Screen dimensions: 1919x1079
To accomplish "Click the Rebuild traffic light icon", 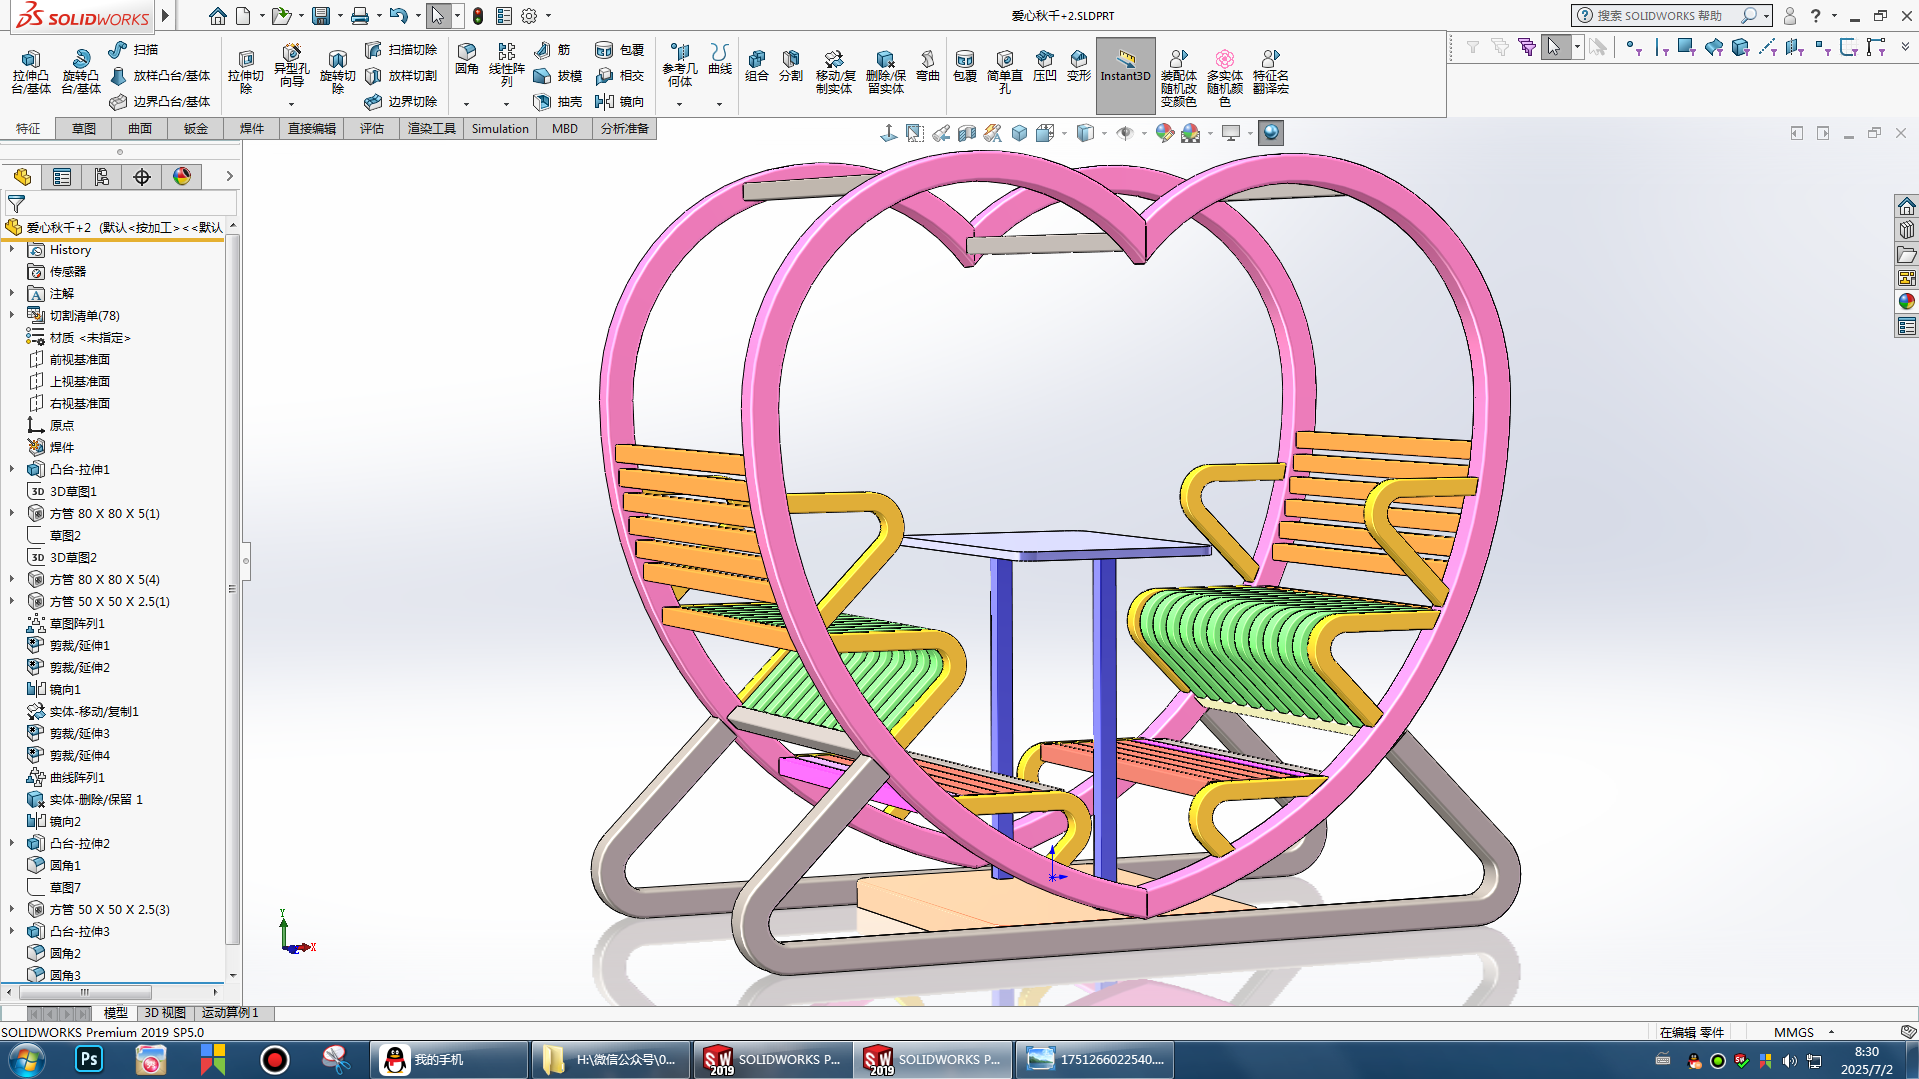I will (x=479, y=16).
